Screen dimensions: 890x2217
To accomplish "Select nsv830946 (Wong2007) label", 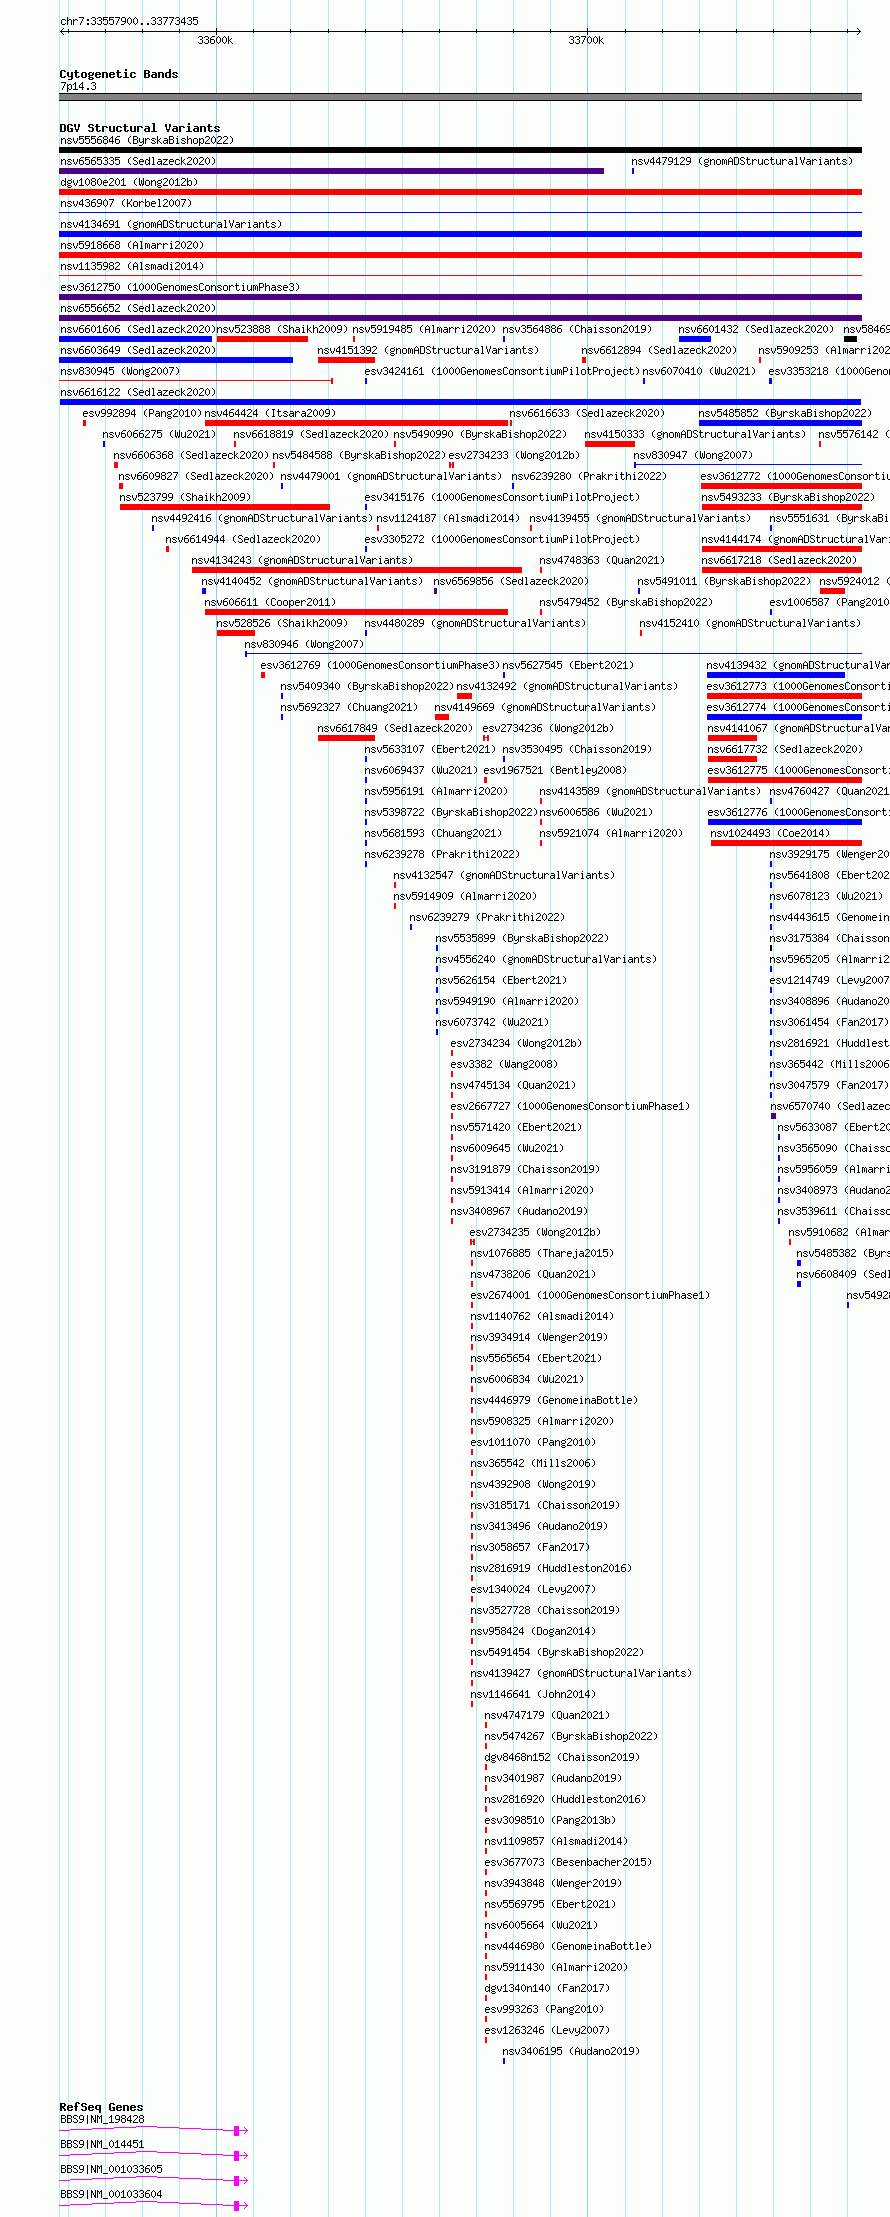I will coord(304,645).
